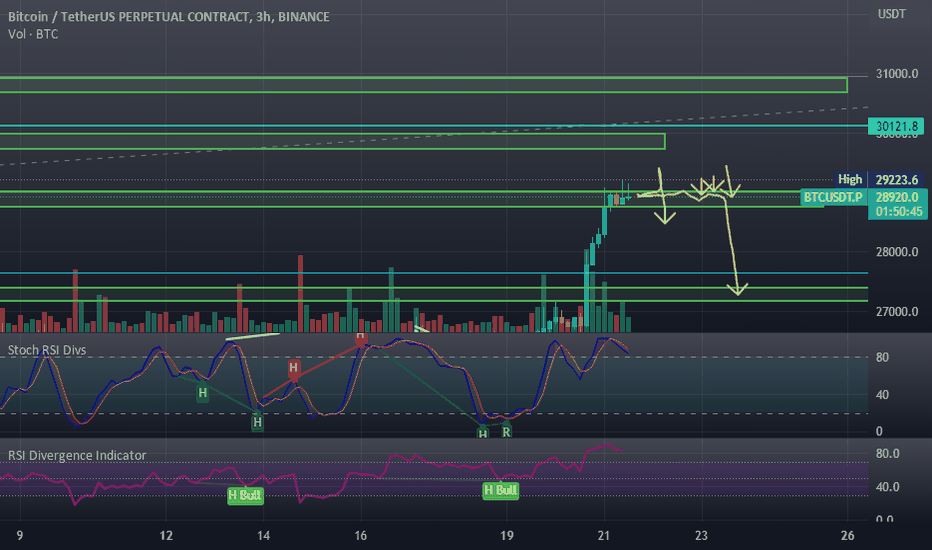Click date 16 on the time axis

tap(360, 535)
